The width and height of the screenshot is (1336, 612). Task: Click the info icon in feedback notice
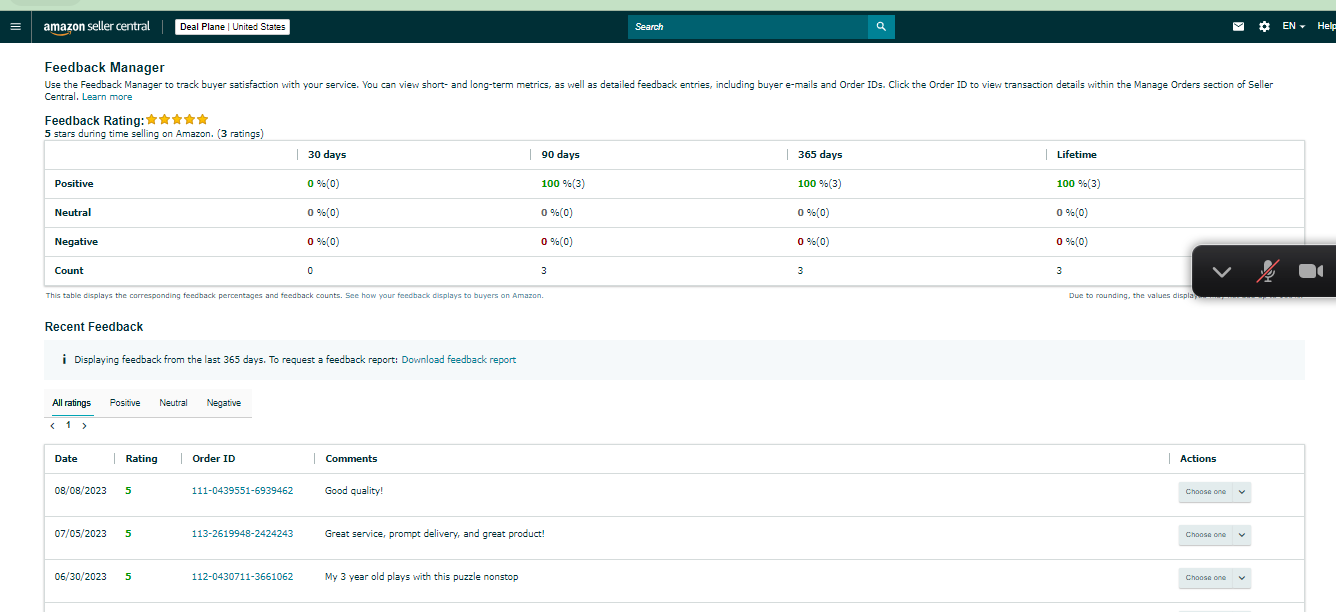click(x=64, y=359)
